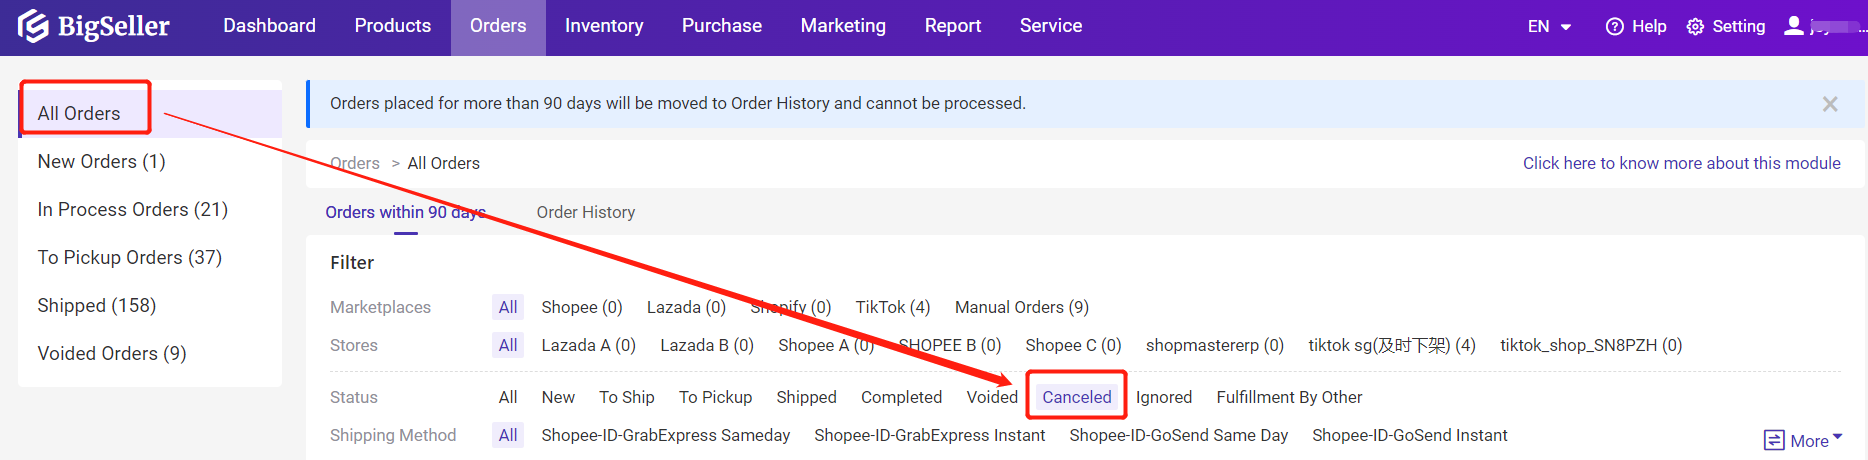Filter by Shopee-ID-GrabExpress Instant
This screenshot has width=1868, height=460.
pos(929,435)
